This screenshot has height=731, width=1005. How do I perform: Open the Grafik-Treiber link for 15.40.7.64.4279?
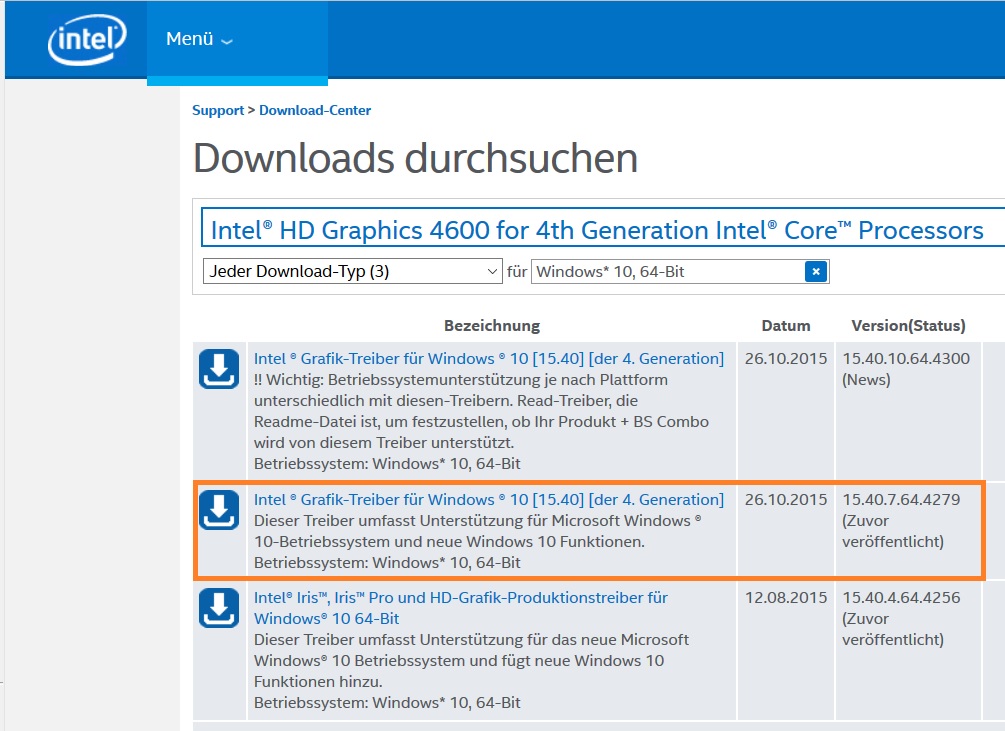point(489,499)
